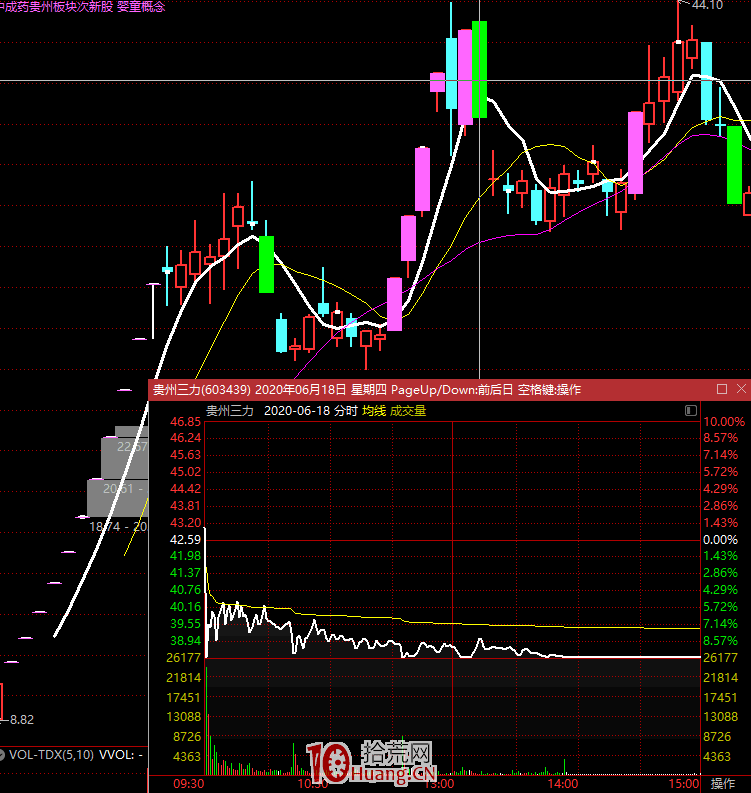The height and width of the screenshot is (793, 751).
Task: Click the VVOL: - value readout
Action: click(x=121, y=755)
